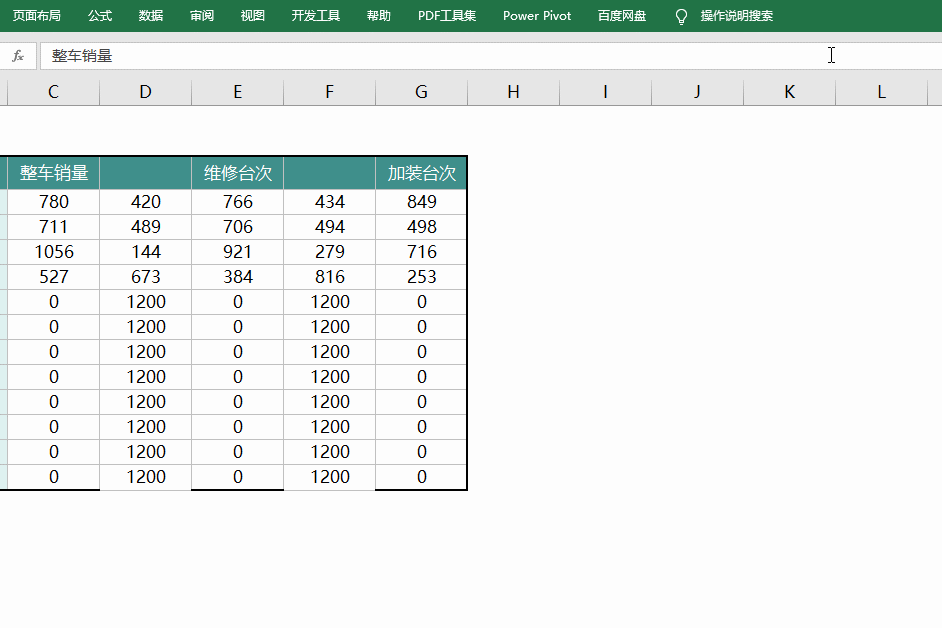This screenshot has height=628, width=942.
Task: Click the cell containing 420
Action: (145, 202)
